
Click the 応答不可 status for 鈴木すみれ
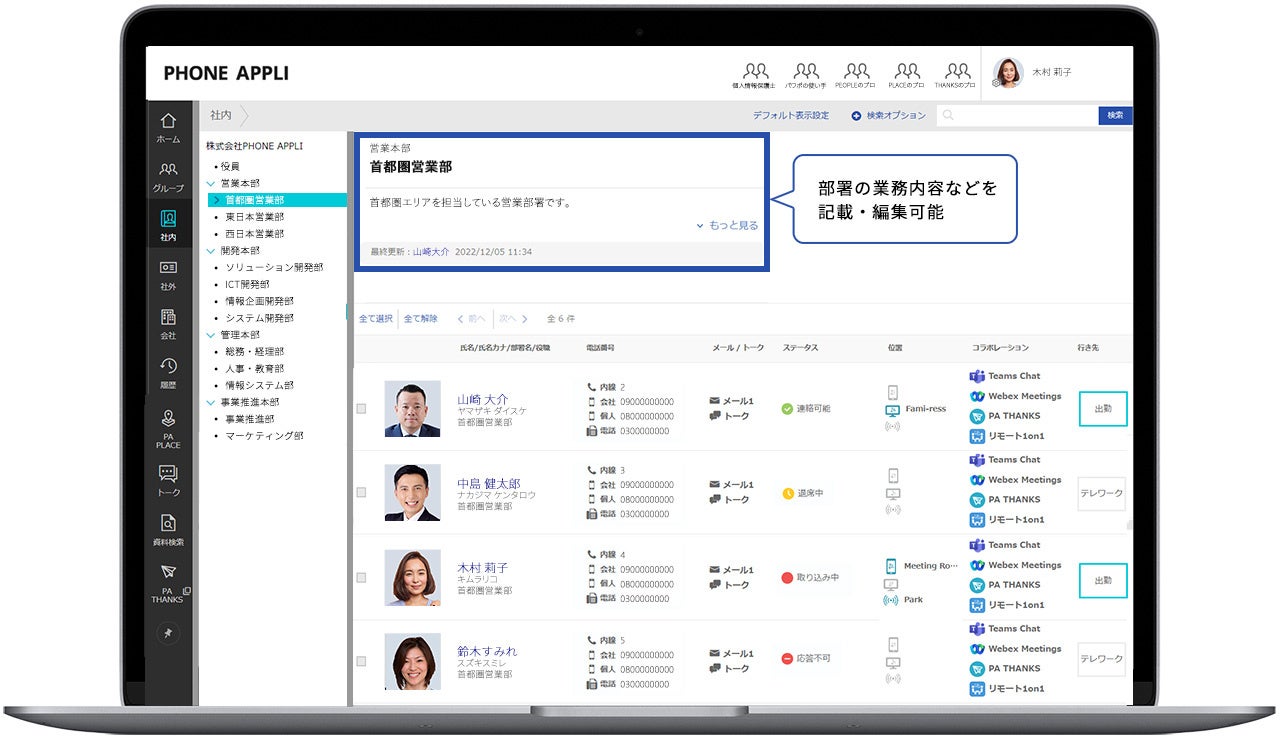(x=806, y=658)
